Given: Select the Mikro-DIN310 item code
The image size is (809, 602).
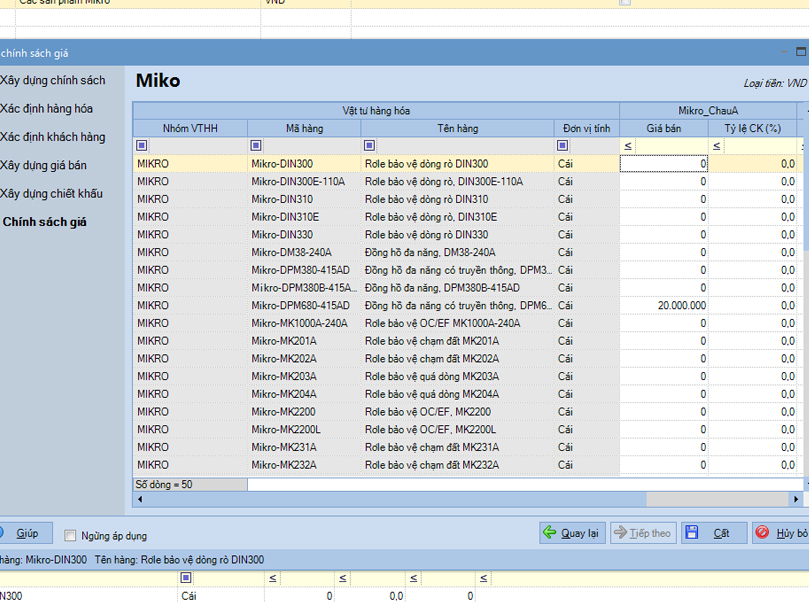Looking at the screenshot, I should point(282,199).
